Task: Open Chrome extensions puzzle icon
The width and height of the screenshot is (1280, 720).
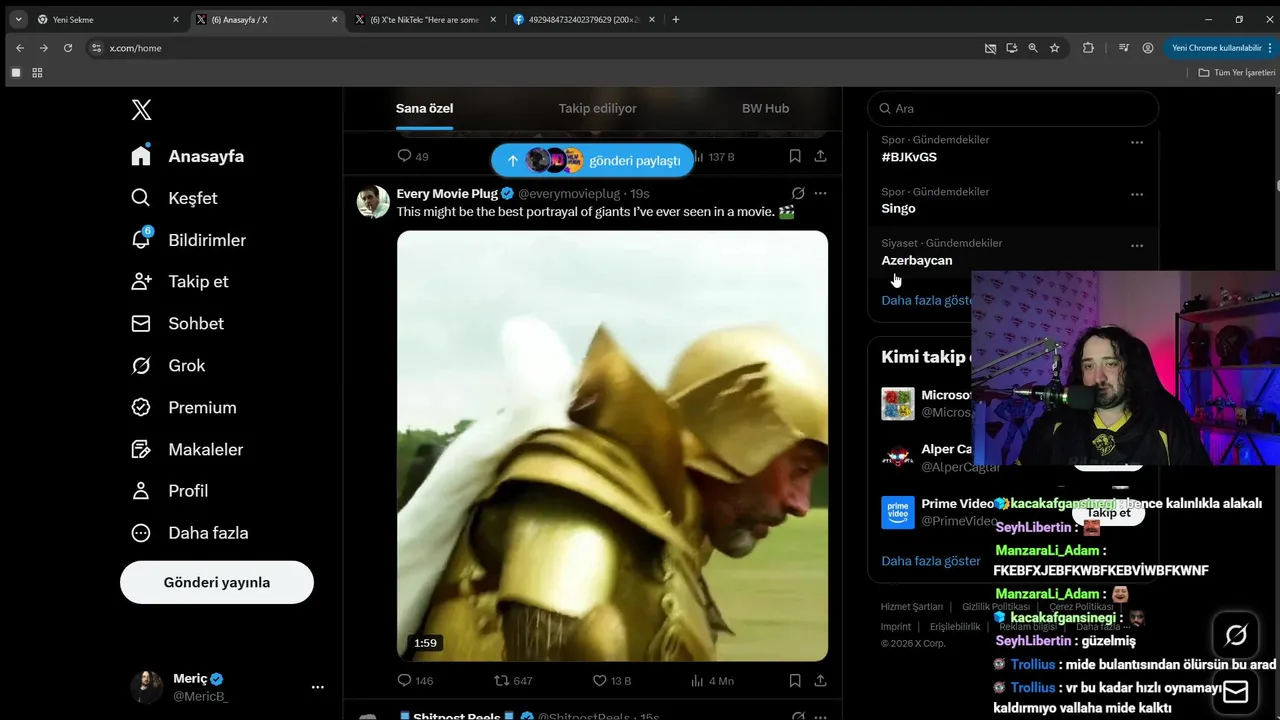Action: click(x=1088, y=48)
